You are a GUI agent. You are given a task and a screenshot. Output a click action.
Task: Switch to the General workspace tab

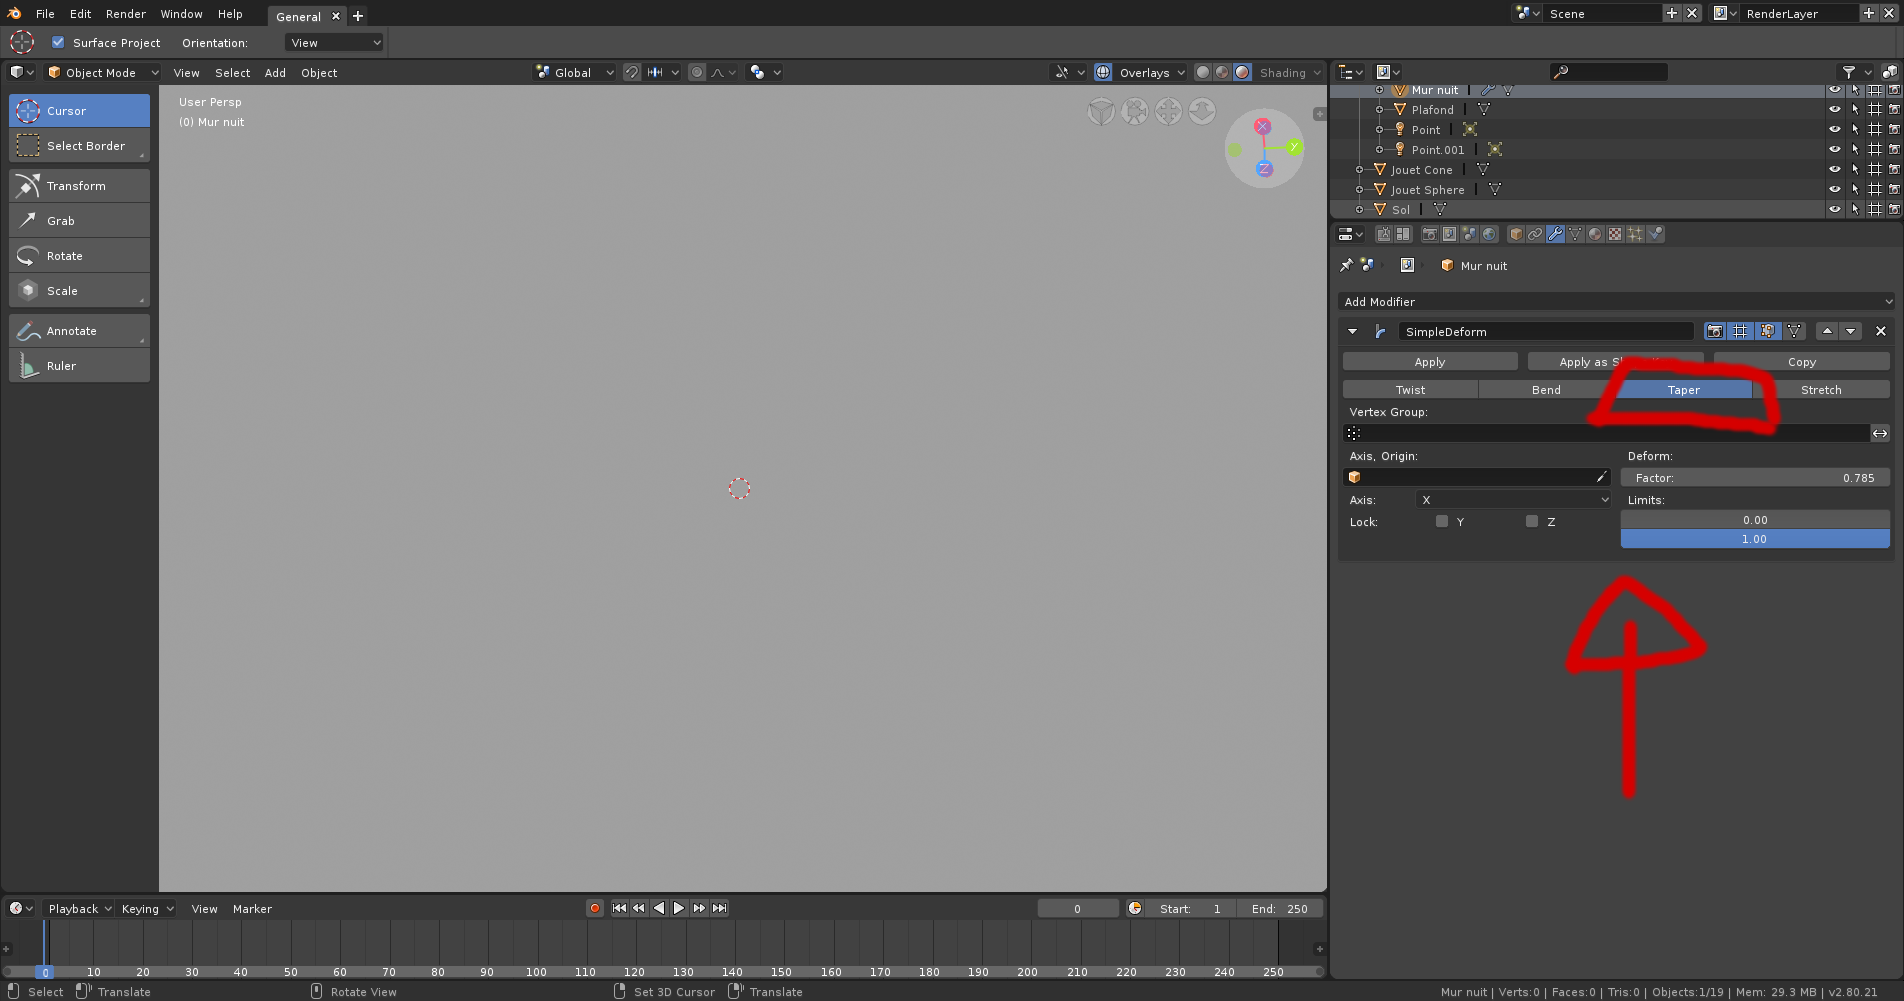298,16
